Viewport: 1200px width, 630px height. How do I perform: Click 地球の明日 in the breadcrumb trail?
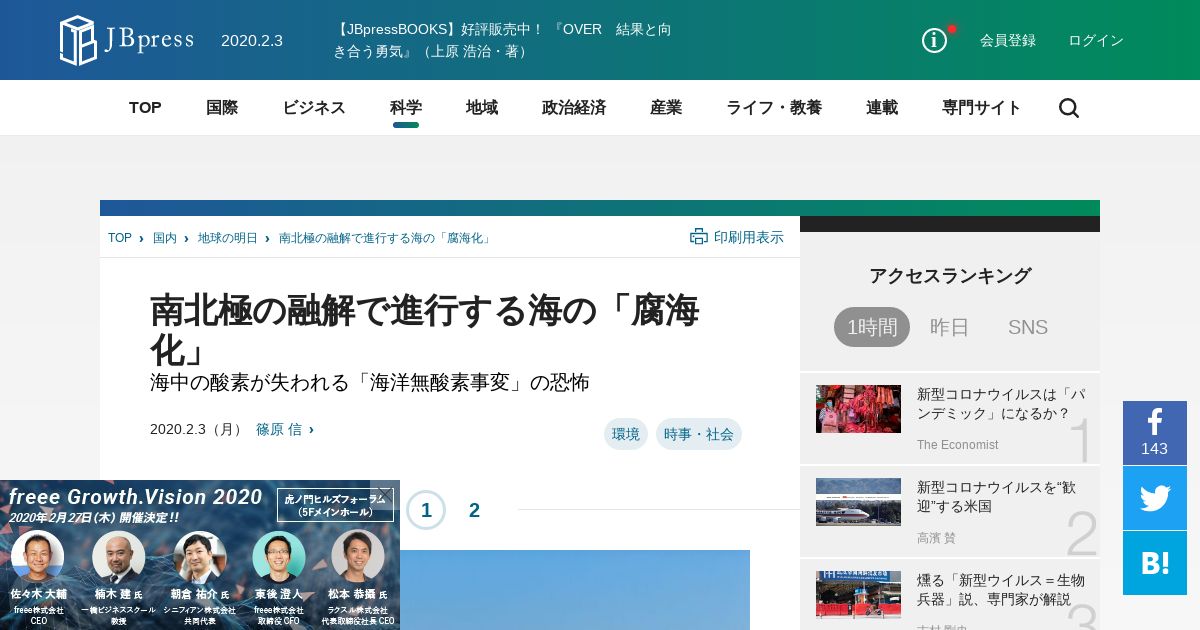(x=228, y=238)
